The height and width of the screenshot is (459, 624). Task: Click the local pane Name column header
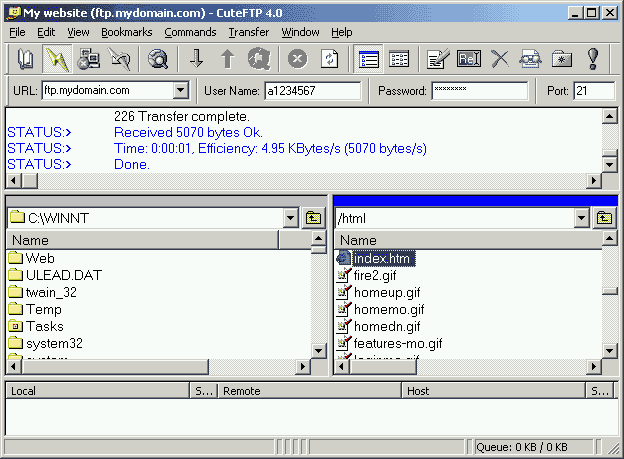(x=142, y=240)
